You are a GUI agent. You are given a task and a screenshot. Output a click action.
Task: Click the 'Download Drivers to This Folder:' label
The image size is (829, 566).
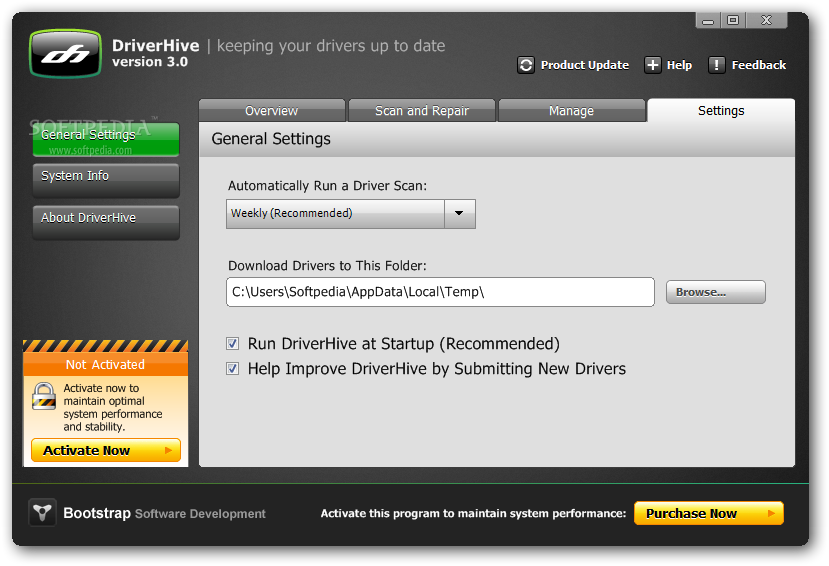click(x=327, y=265)
